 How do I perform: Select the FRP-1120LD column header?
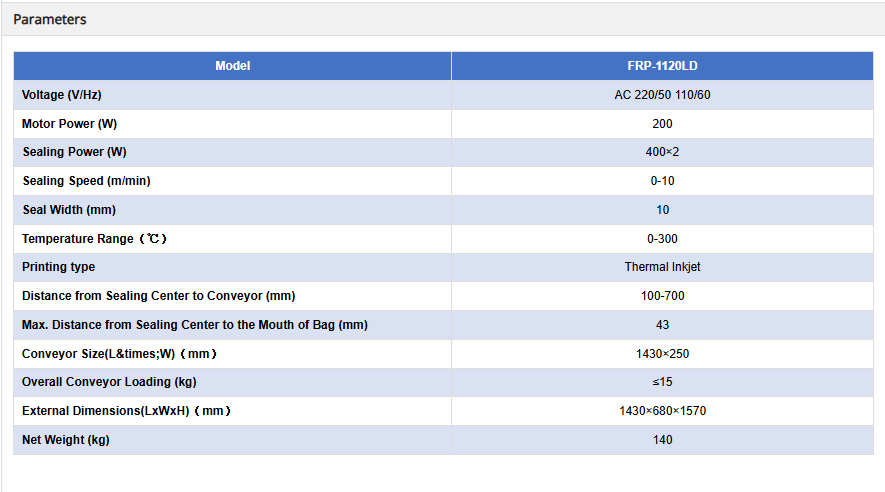pos(662,66)
